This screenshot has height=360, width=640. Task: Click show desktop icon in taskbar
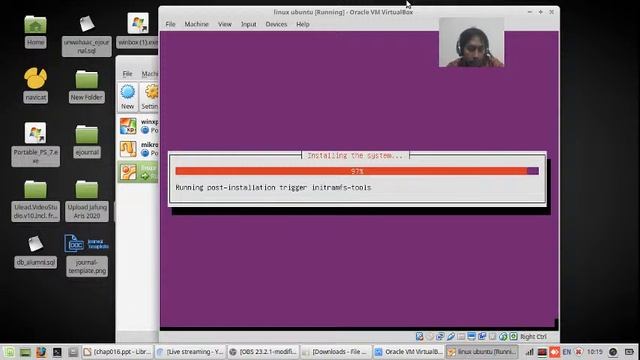pos(25,352)
